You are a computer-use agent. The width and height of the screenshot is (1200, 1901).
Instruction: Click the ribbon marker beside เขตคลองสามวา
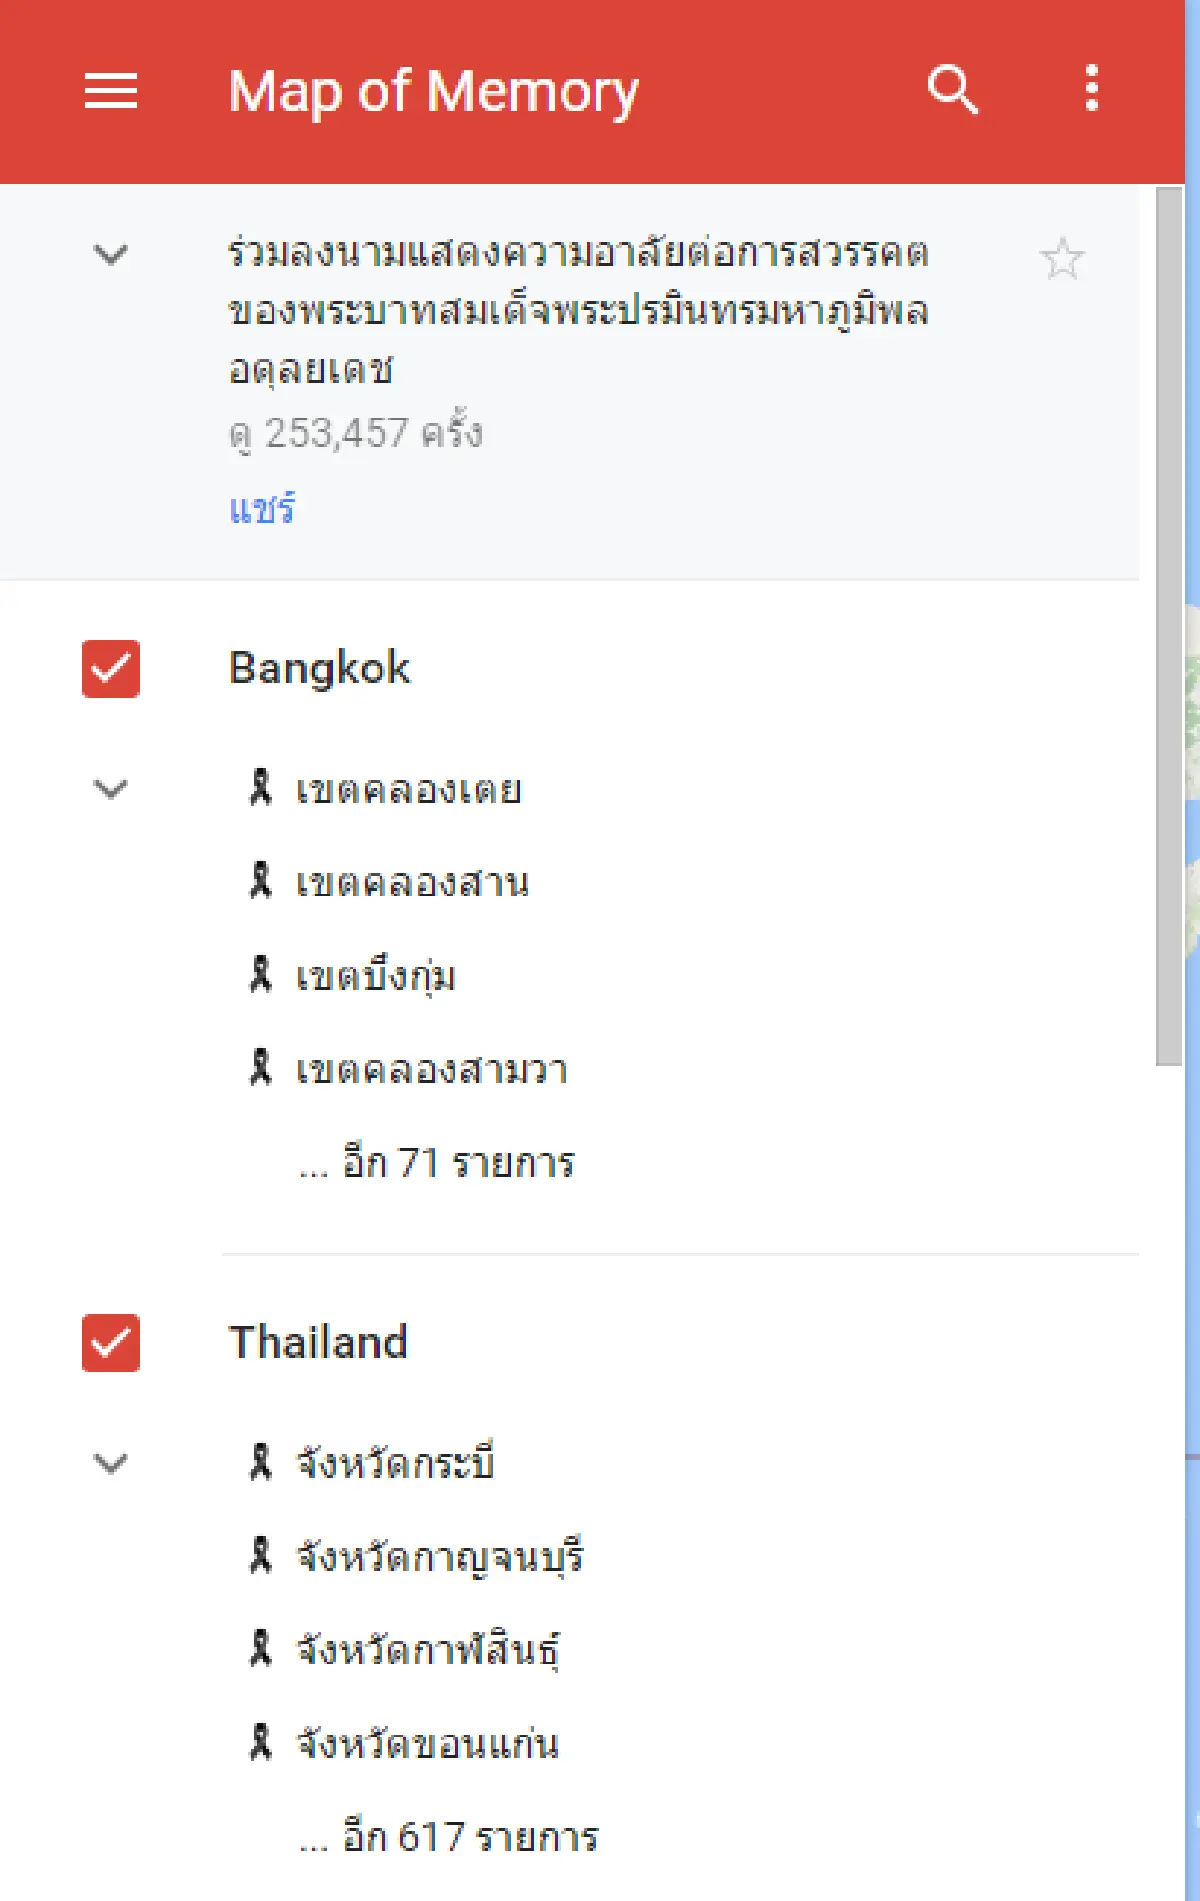261,1069
